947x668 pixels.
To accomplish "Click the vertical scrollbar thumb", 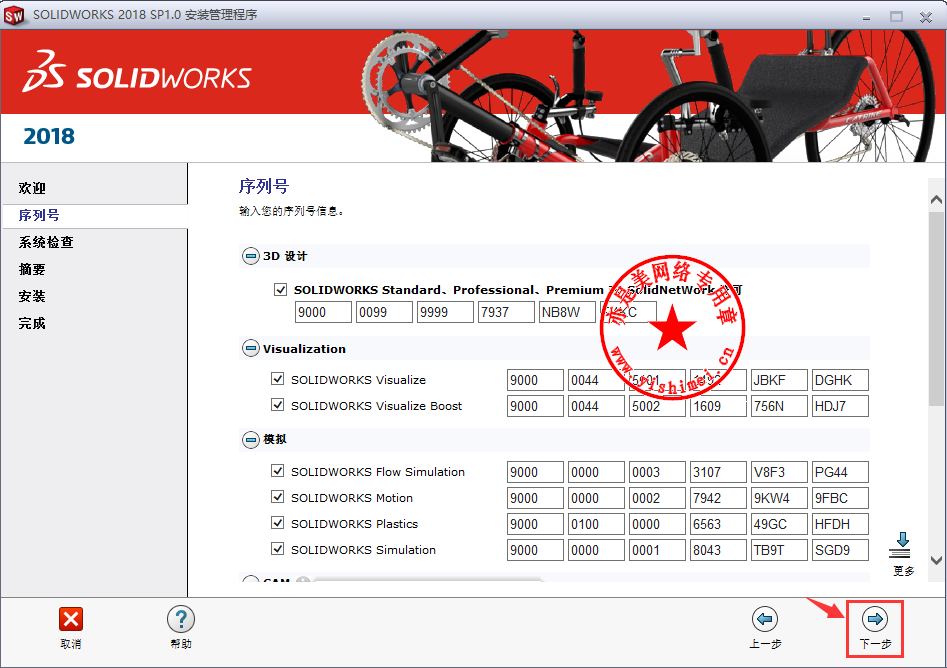I will (936, 308).
